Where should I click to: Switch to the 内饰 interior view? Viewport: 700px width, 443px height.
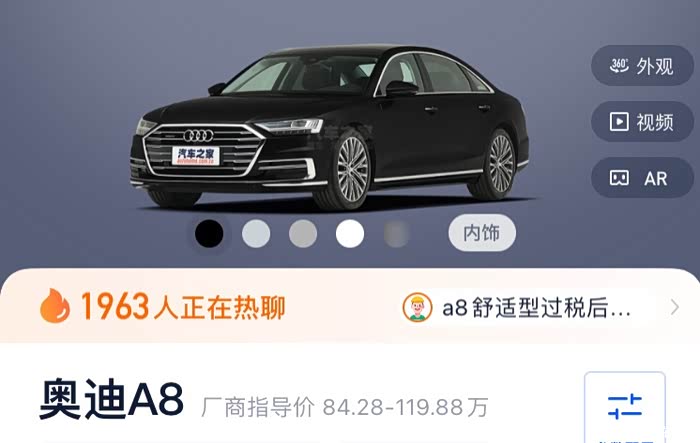point(482,233)
